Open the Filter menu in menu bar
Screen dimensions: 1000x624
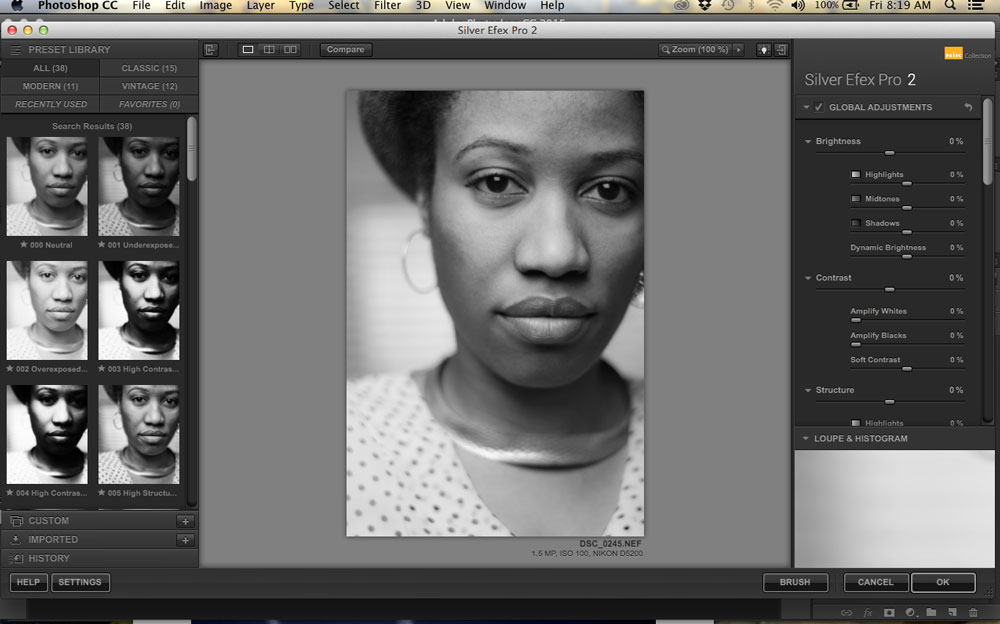387,6
